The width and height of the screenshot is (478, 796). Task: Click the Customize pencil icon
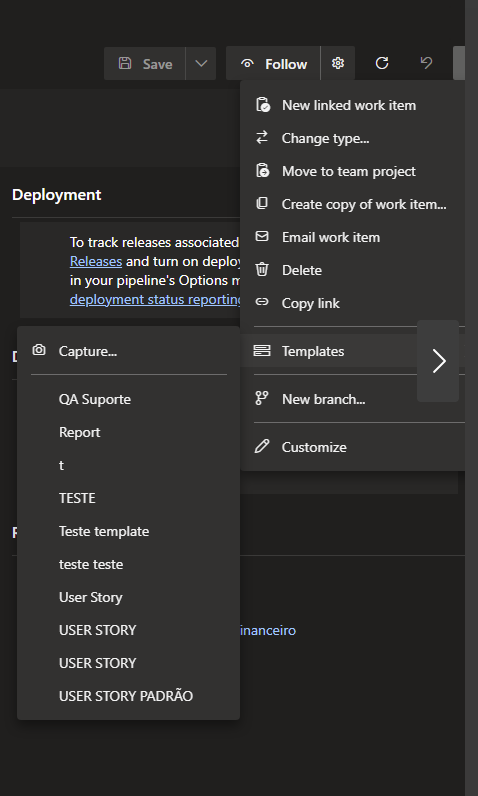pos(262,447)
